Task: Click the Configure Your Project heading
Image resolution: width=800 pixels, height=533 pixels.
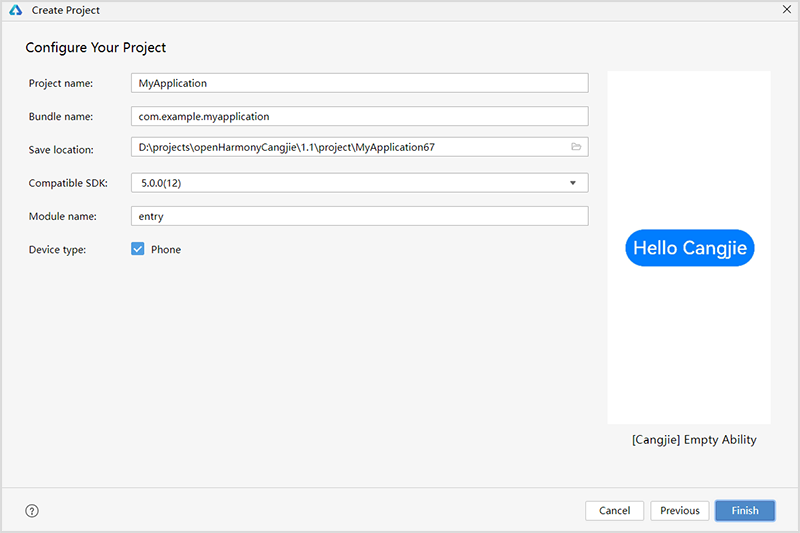Action: coord(96,47)
